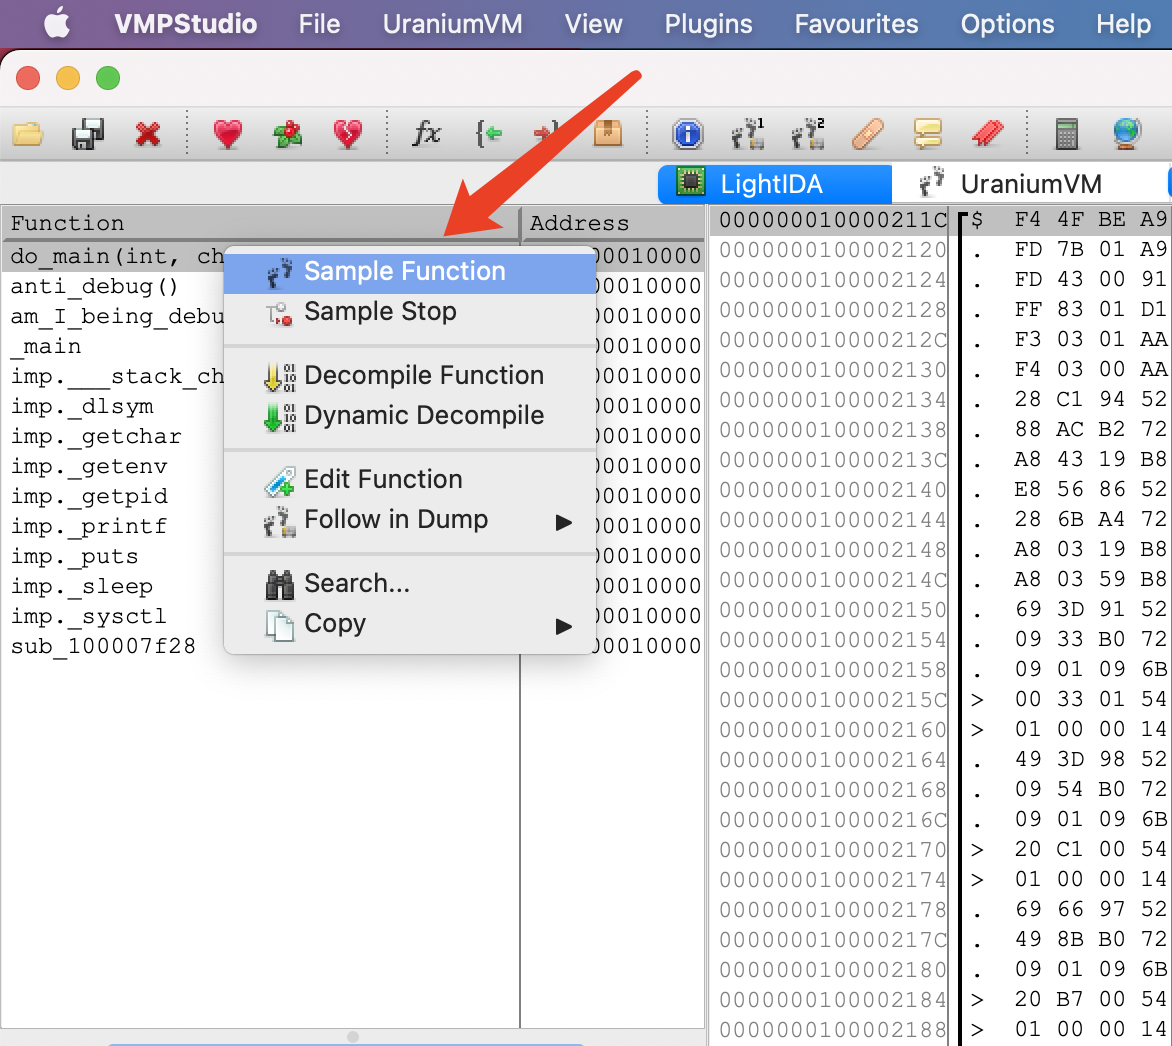Viewport: 1172px width, 1046px height.
Task: Click the yellow comment notes icon
Action: click(928, 135)
